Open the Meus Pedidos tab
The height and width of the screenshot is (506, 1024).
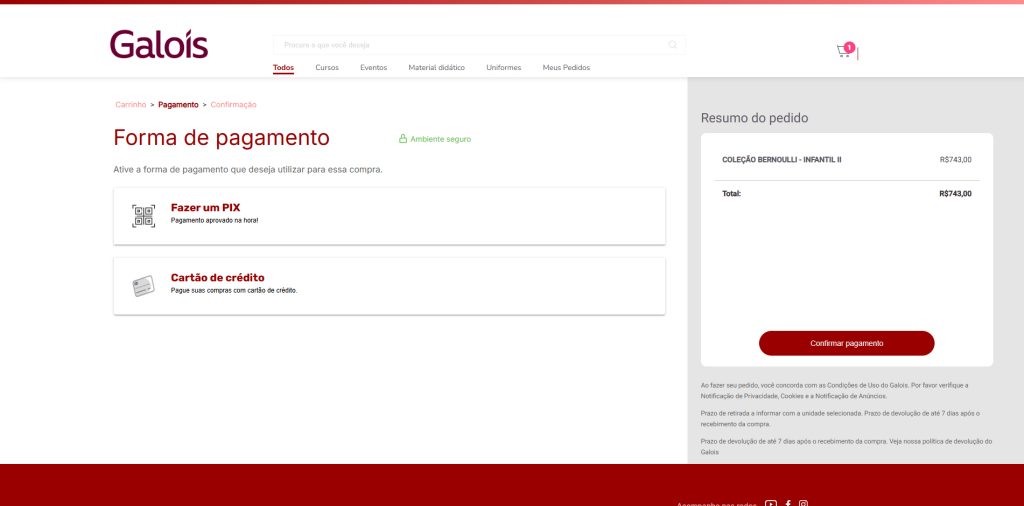(566, 68)
